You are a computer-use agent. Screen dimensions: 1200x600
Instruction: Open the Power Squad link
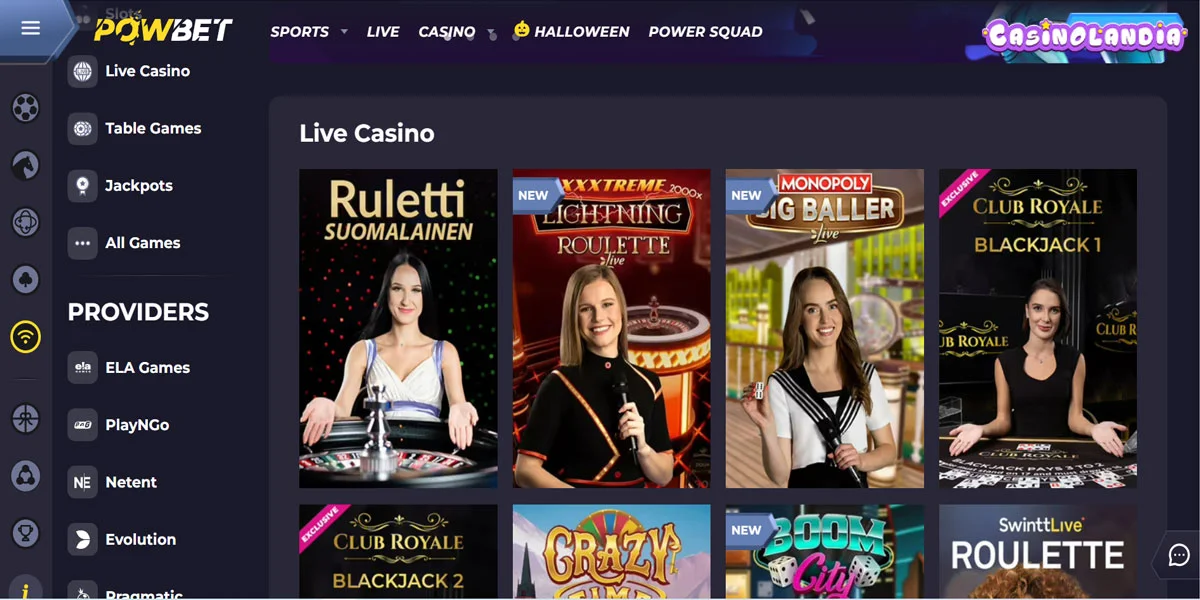point(705,32)
